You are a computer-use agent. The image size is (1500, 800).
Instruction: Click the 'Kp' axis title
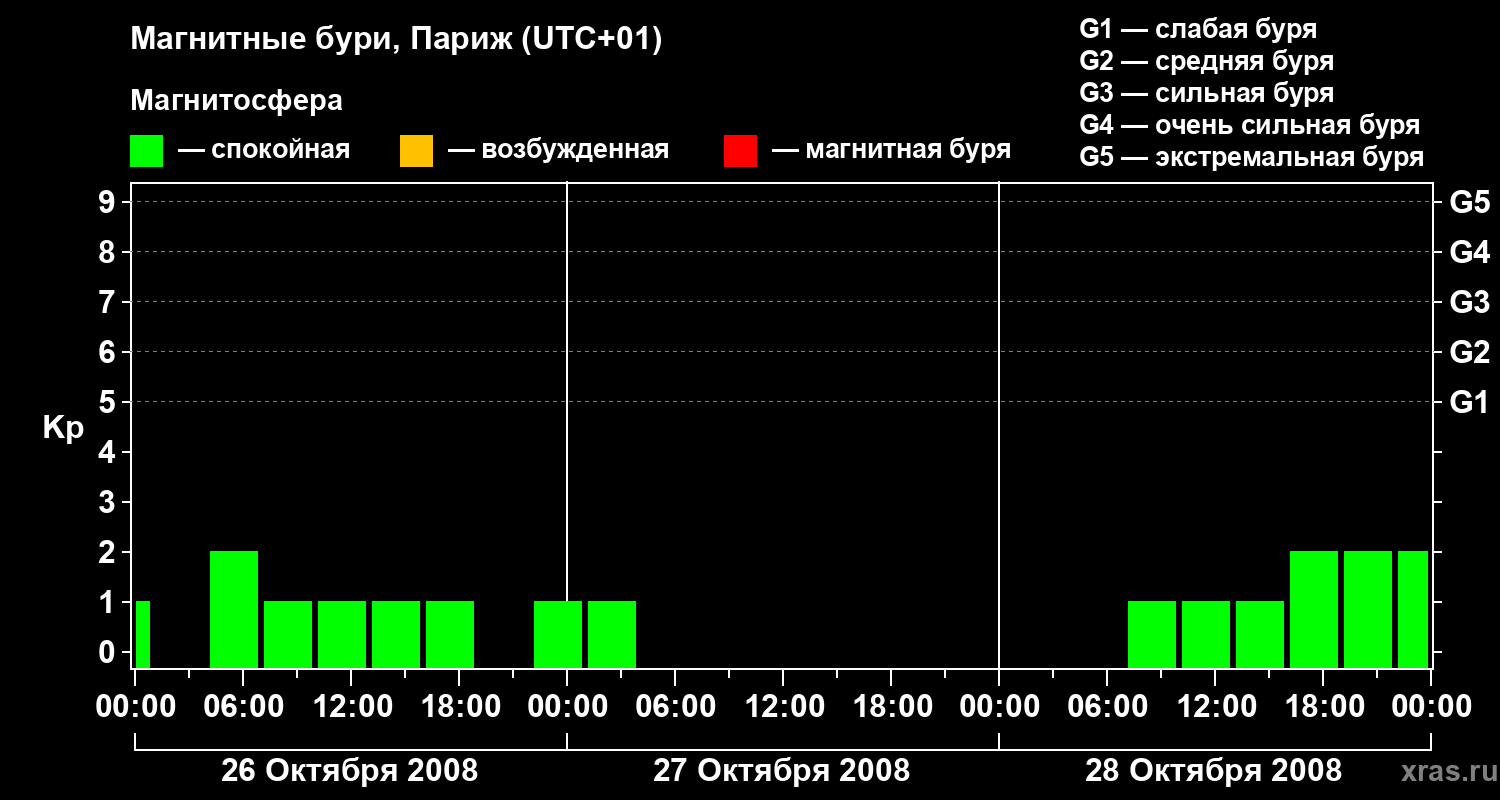(x=63, y=428)
